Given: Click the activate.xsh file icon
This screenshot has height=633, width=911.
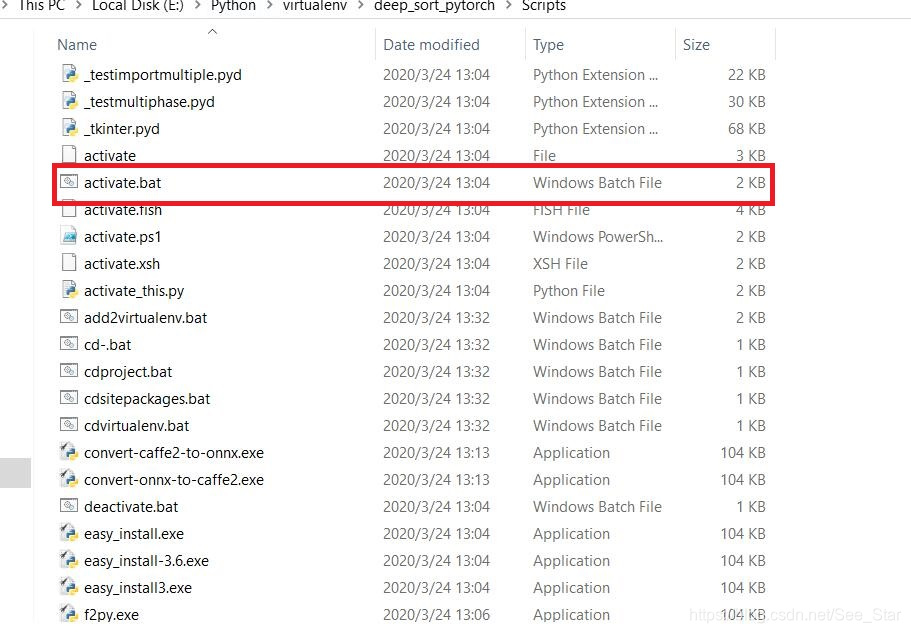Looking at the screenshot, I should [69, 262].
